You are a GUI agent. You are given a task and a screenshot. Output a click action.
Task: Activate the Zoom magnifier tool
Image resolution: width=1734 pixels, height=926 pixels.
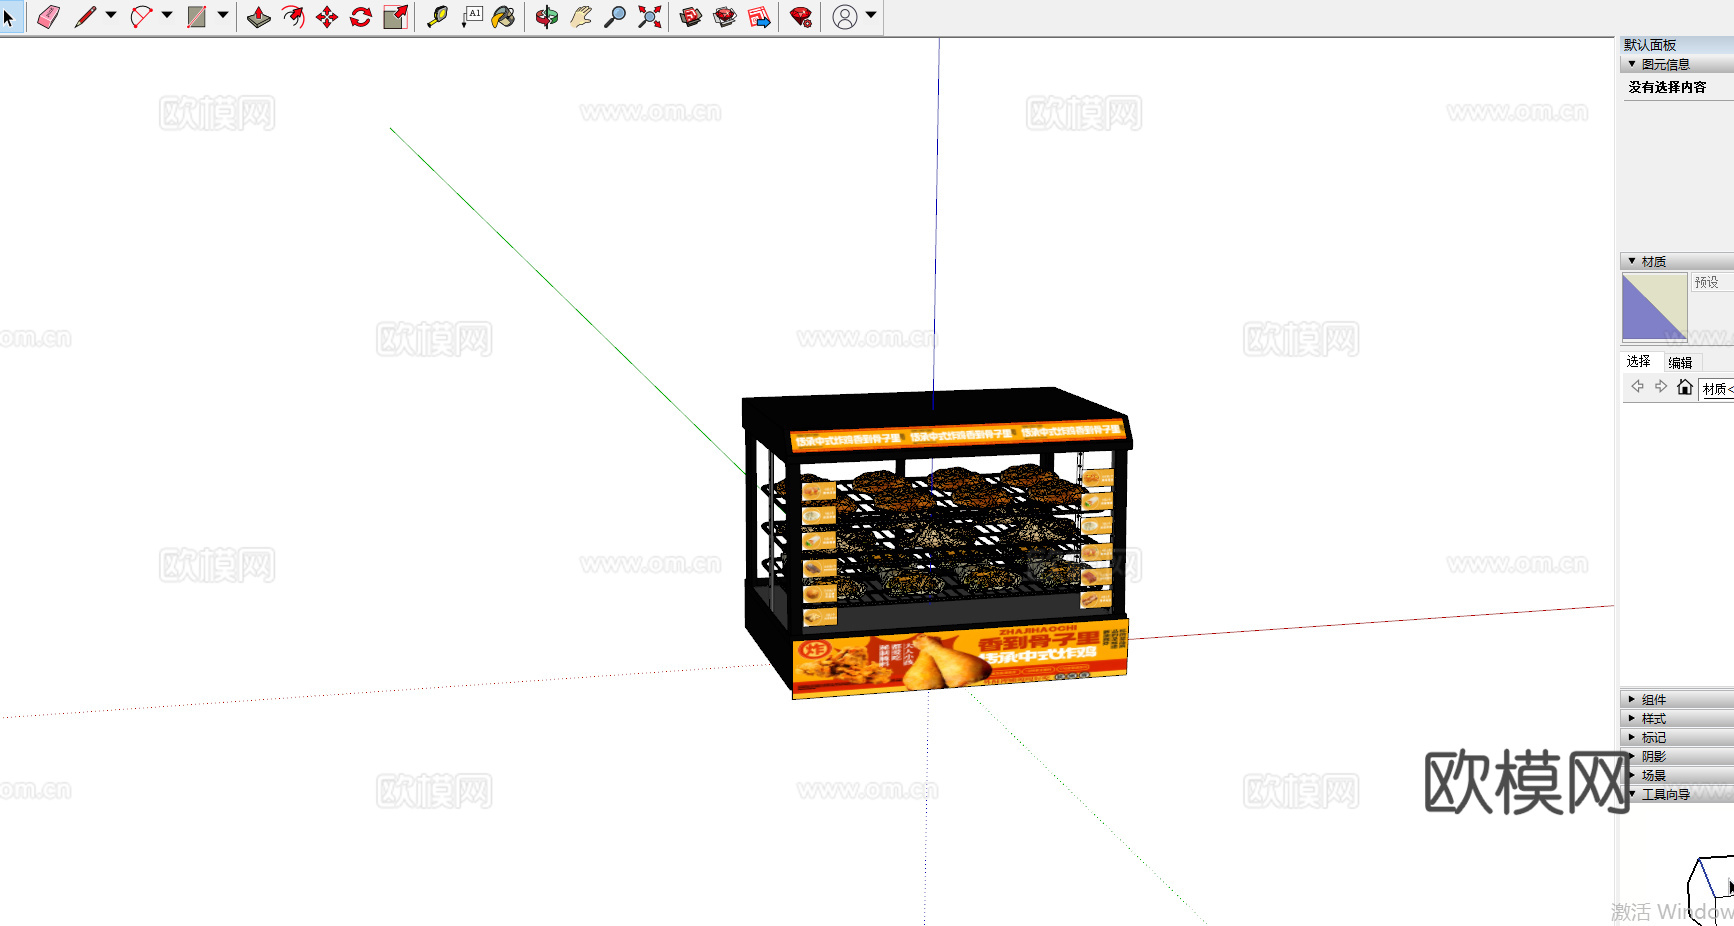[615, 17]
